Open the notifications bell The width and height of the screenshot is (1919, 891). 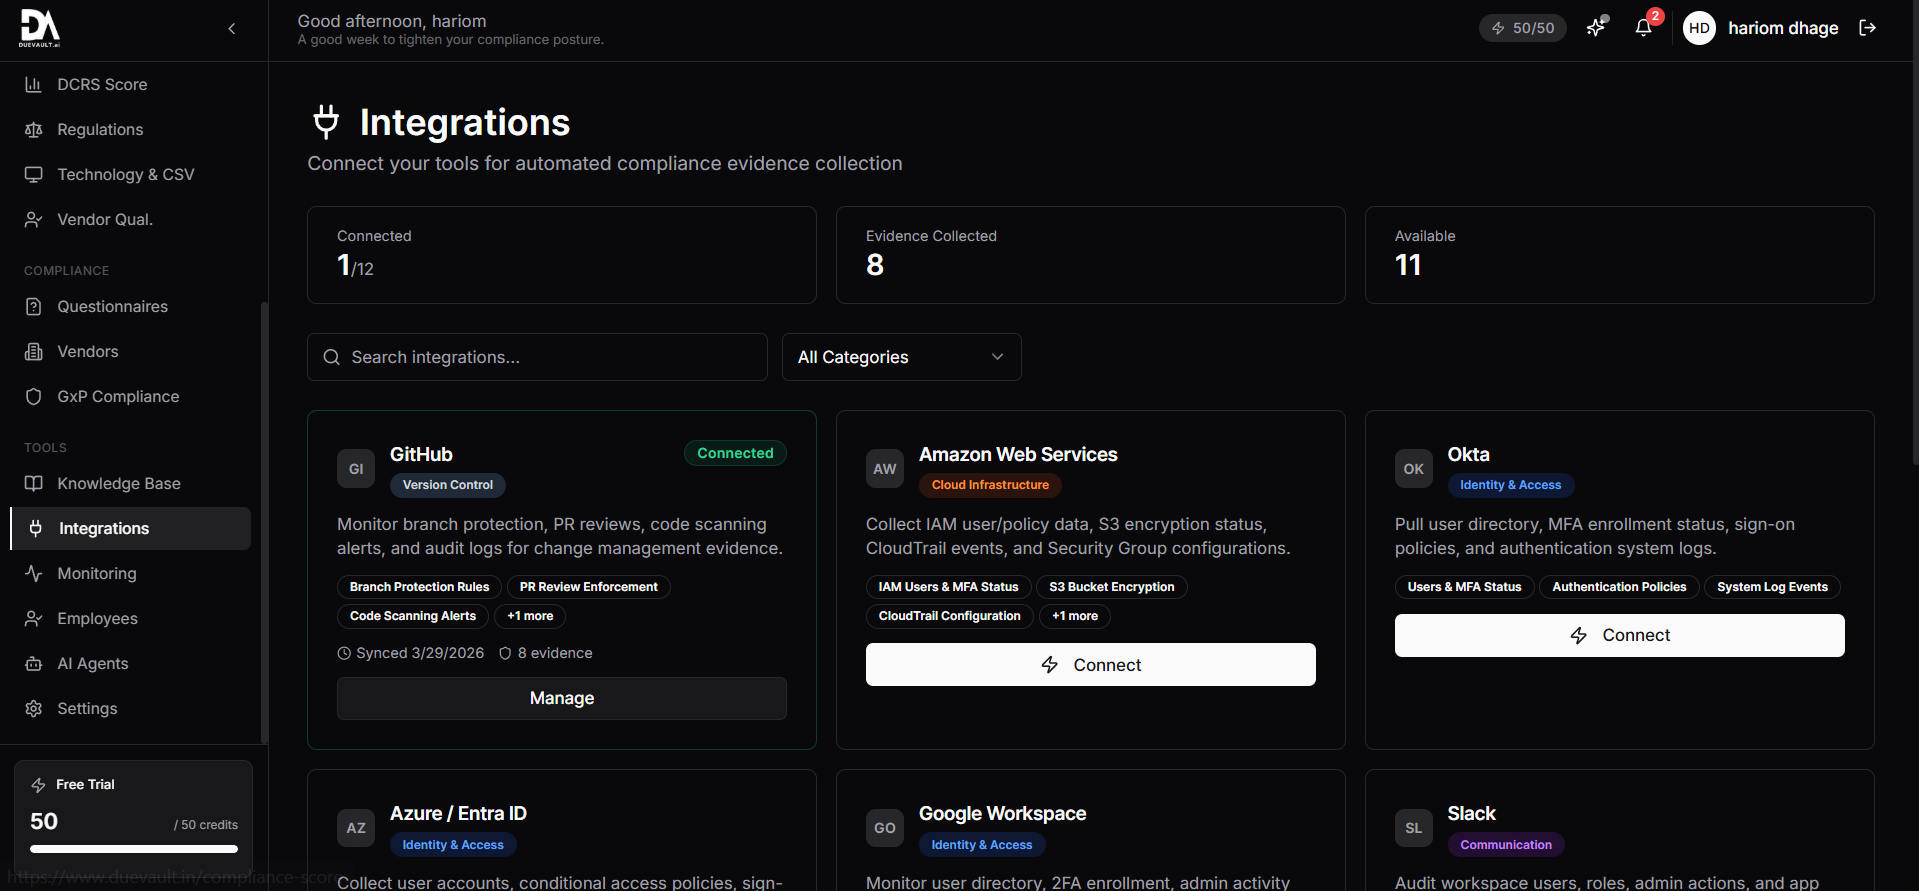[1643, 28]
